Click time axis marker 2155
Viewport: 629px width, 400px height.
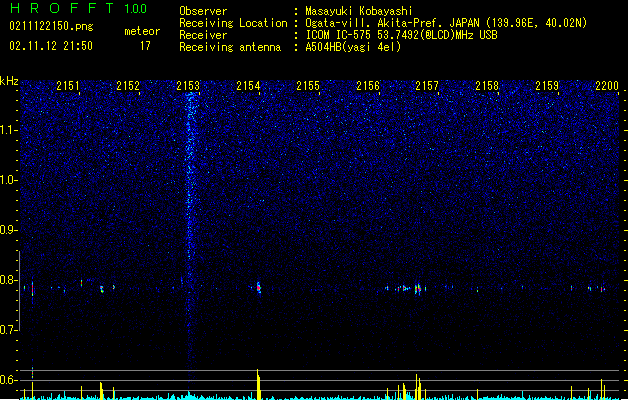coord(308,86)
